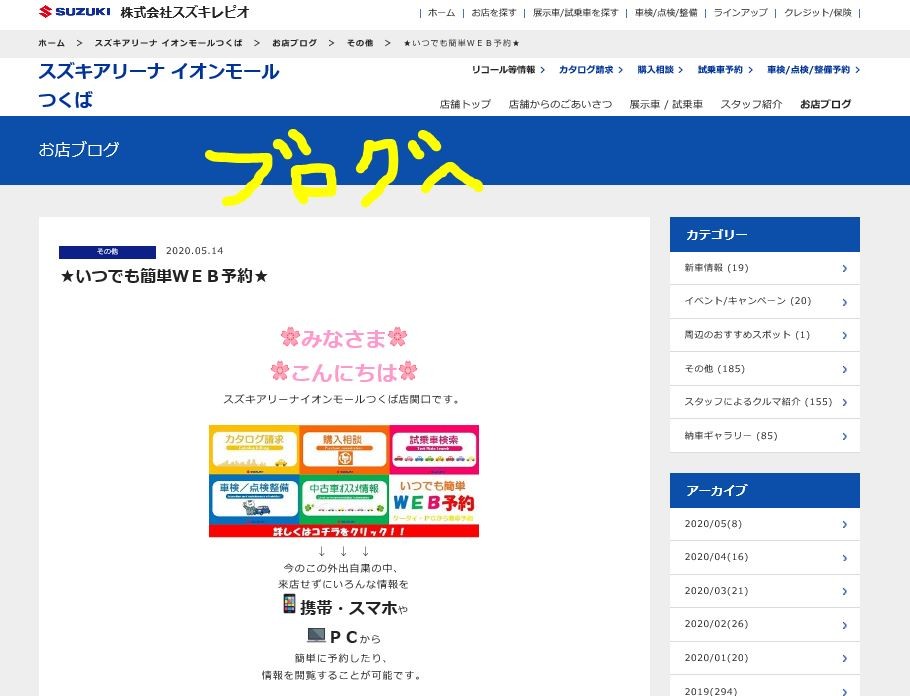Click 中古車オススメ情報 tile in banner image
Image resolution: width=910 pixels, height=696 pixels.
[x=344, y=499]
